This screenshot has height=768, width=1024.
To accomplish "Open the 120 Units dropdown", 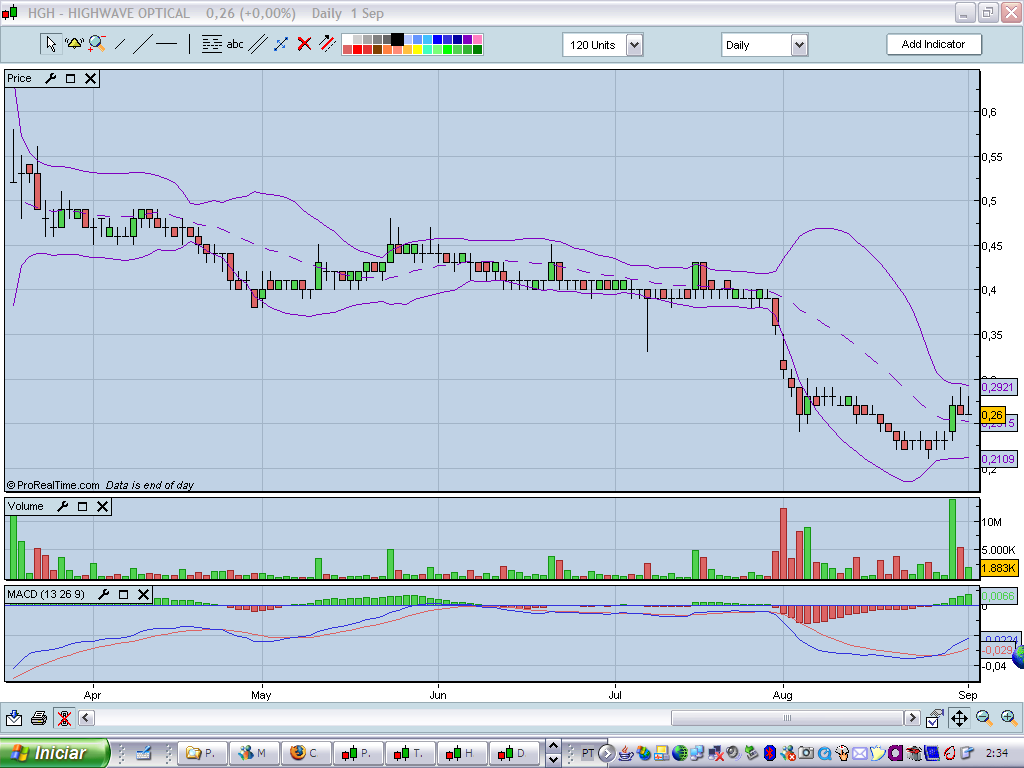I will 634,45.
